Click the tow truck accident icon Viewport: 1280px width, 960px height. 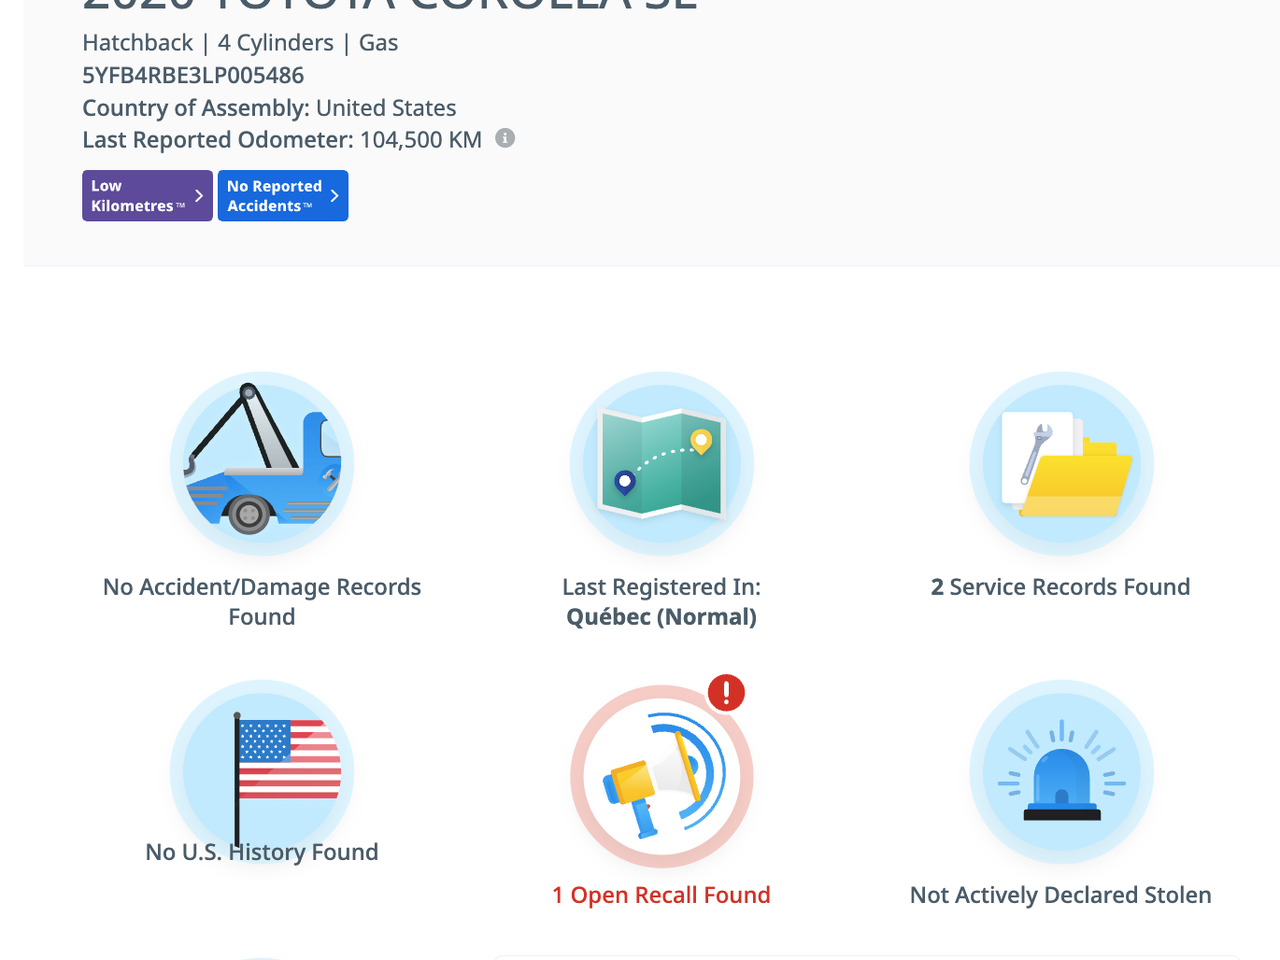262,464
